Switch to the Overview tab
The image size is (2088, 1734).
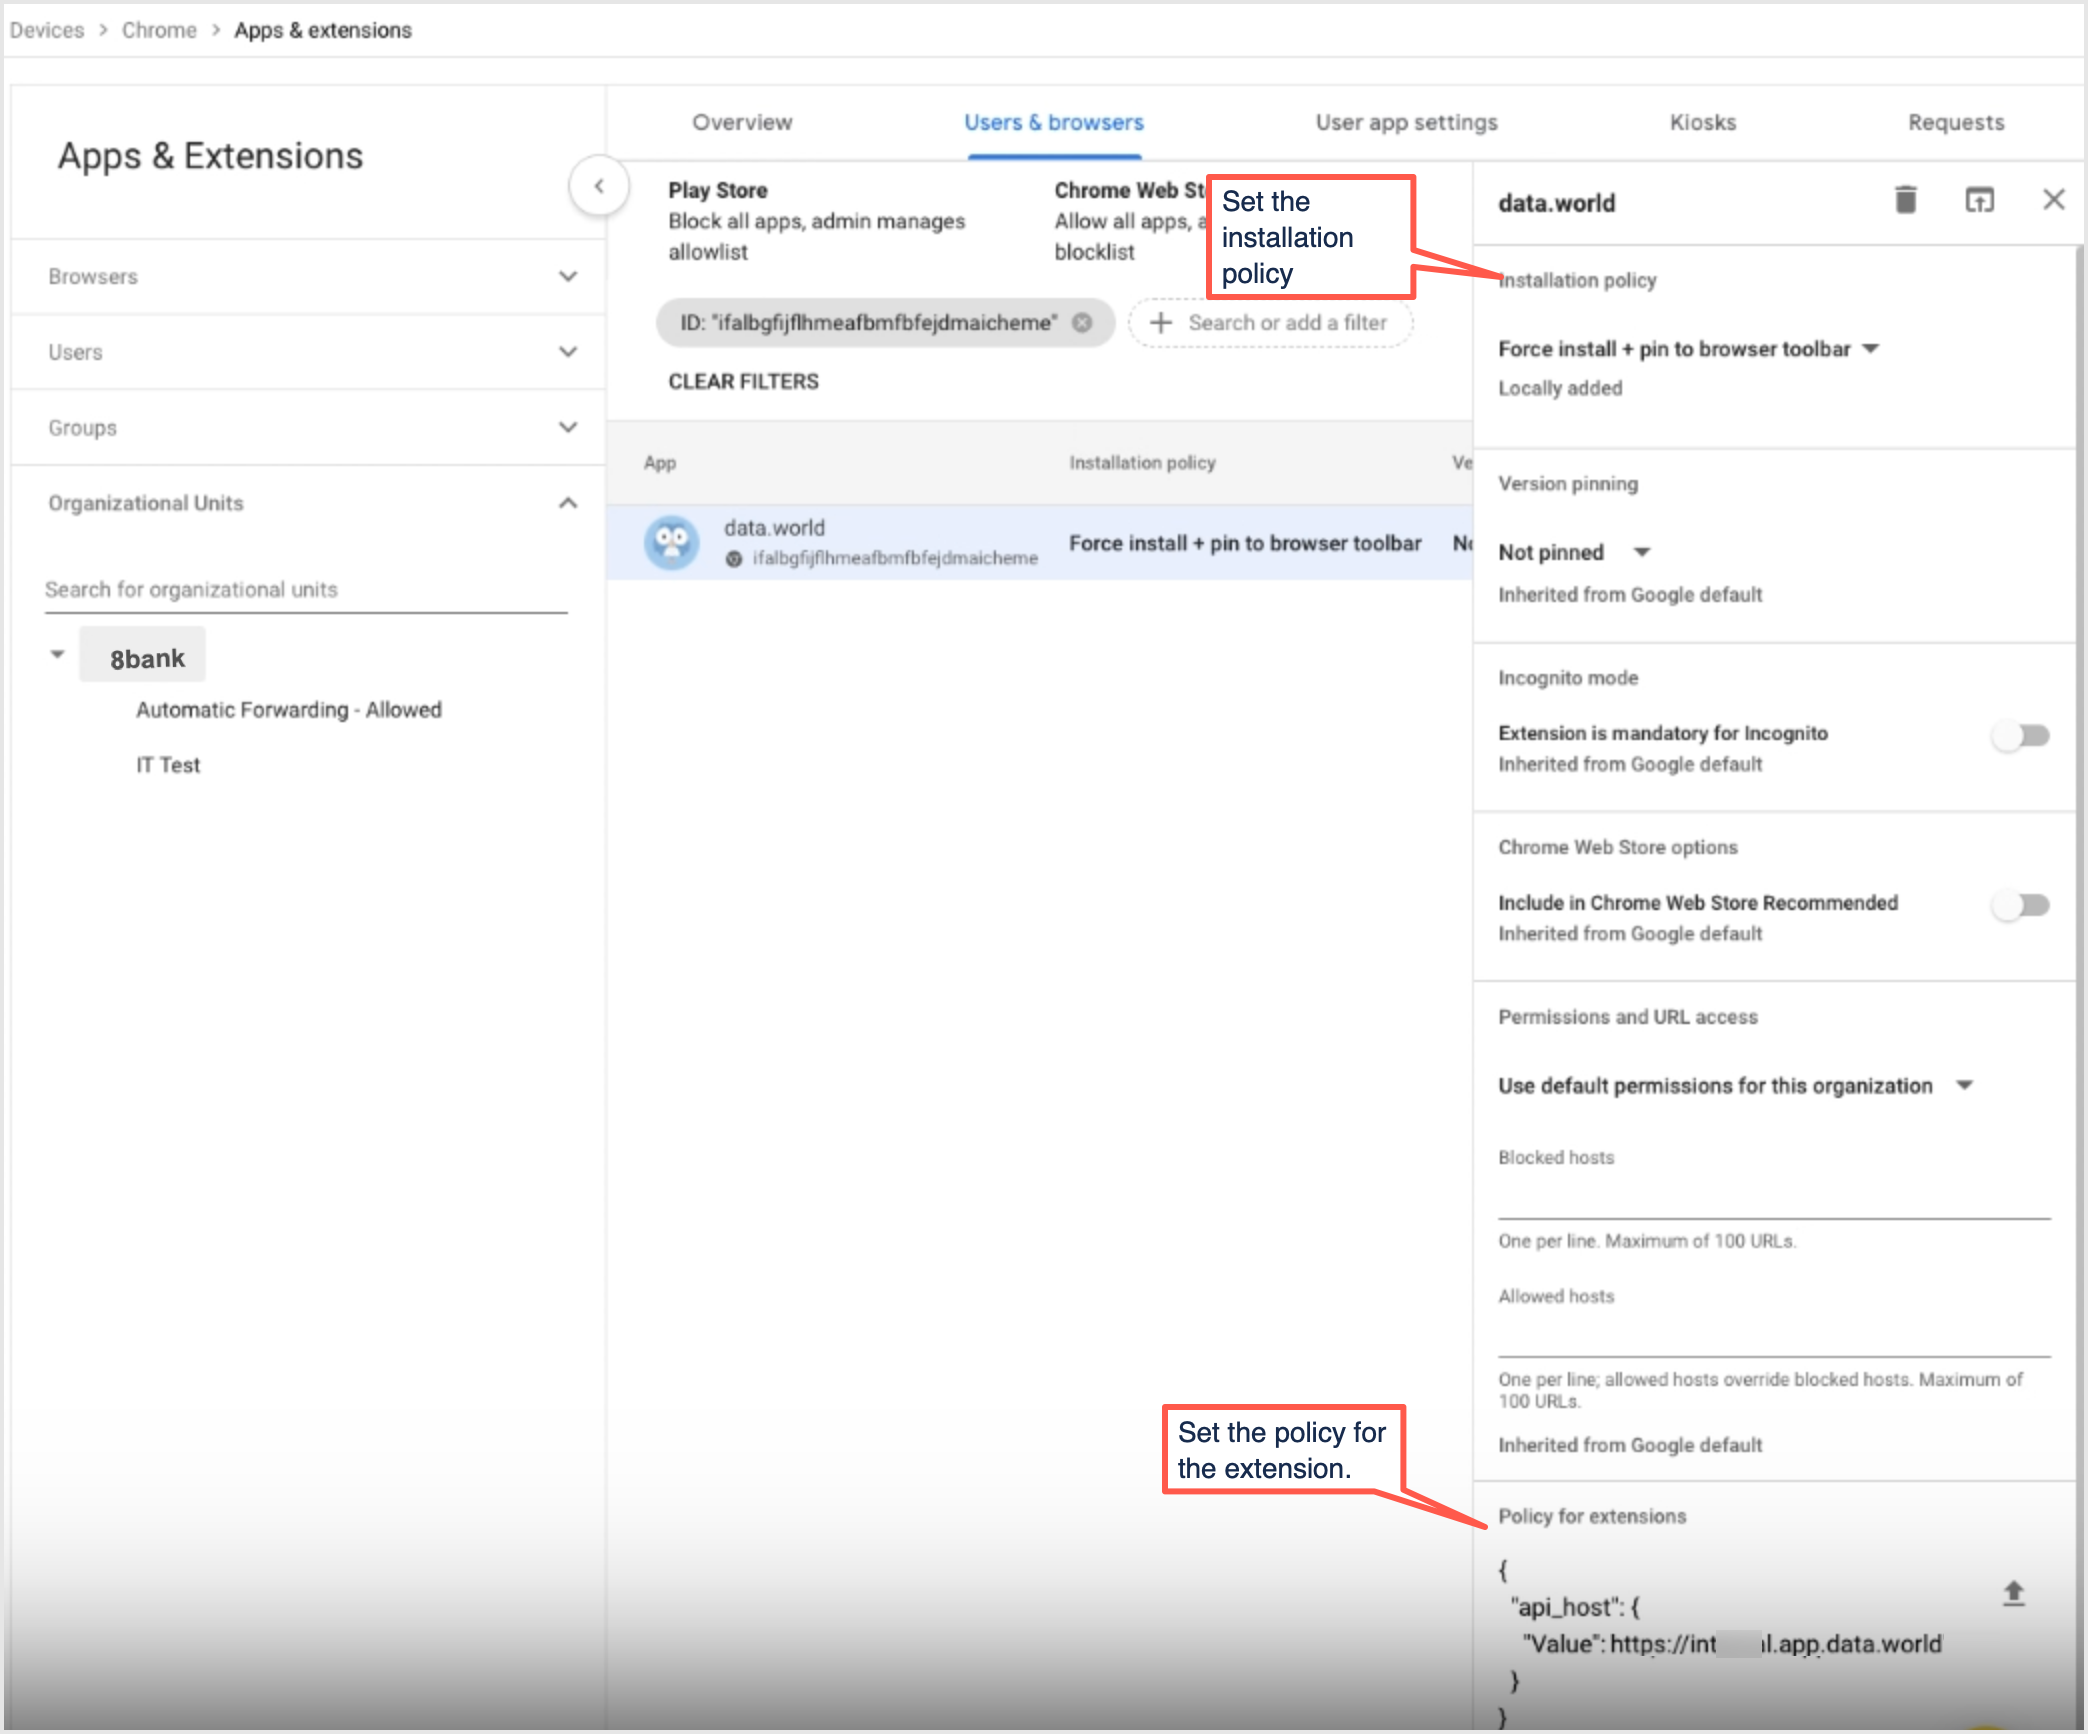[x=742, y=122]
